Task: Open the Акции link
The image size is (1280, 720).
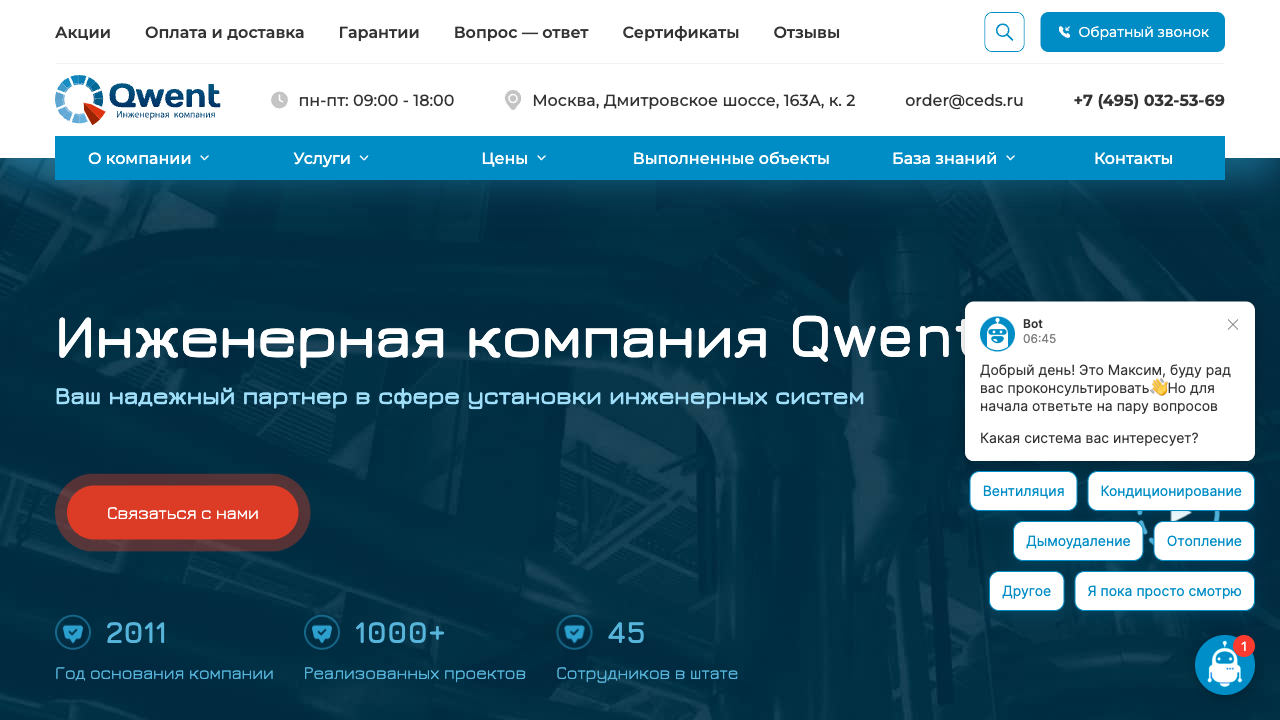Action: pyautogui.click(x=83, y=32)
